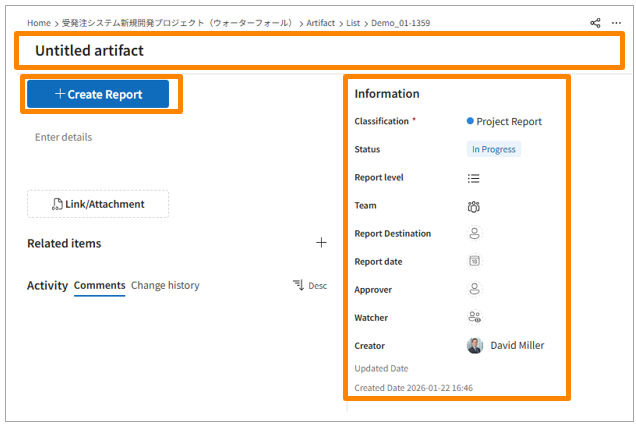Add a Watcher via people icon
Screen dimensions: 636x426
(x=474, y=318)
